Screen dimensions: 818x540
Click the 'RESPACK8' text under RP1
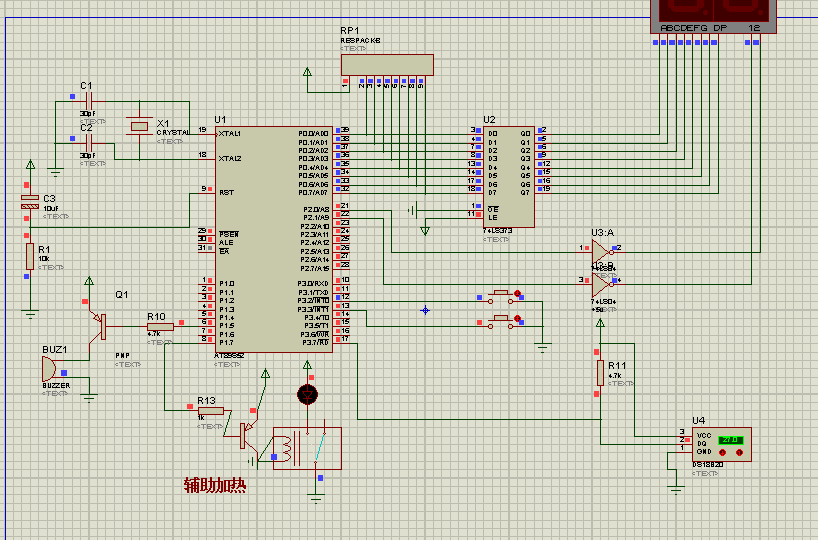360,40
